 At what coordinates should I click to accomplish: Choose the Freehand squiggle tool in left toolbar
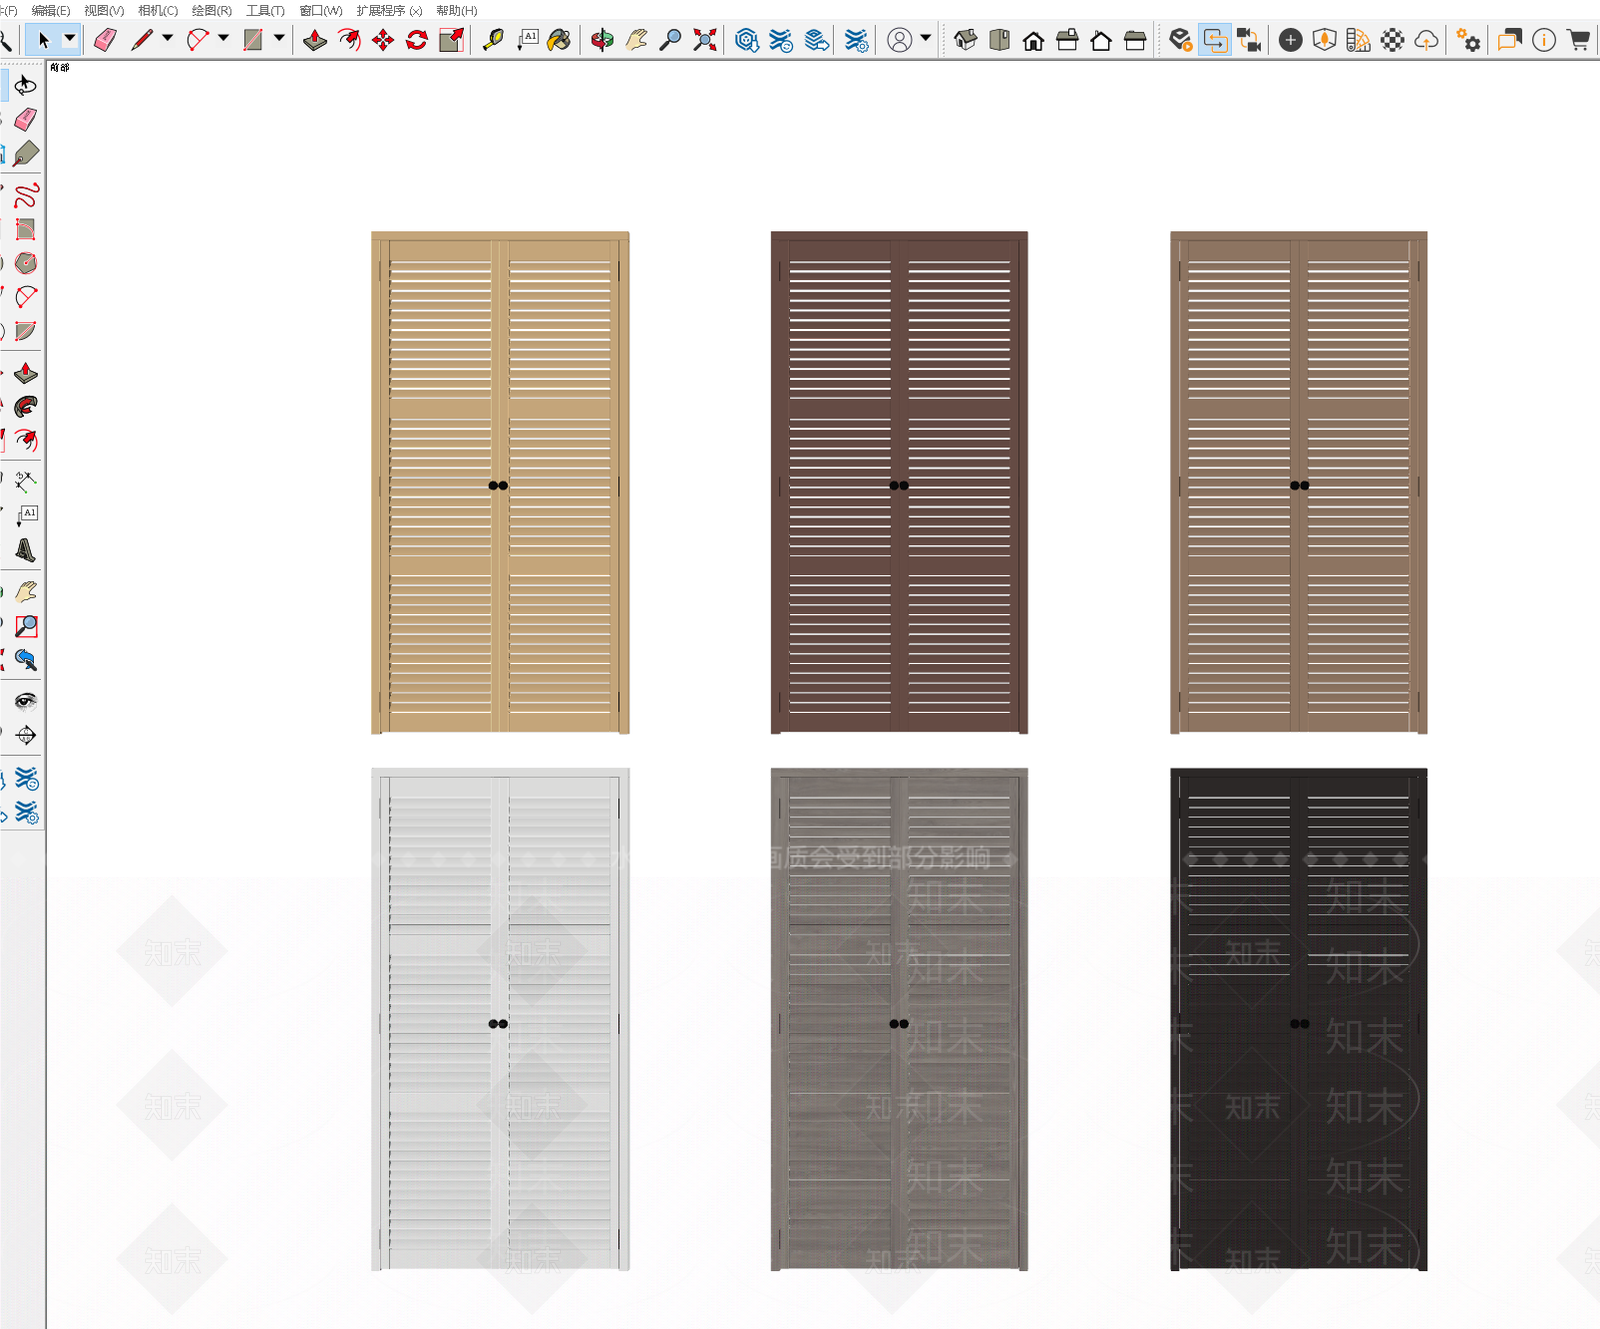(x=26, y=194)
